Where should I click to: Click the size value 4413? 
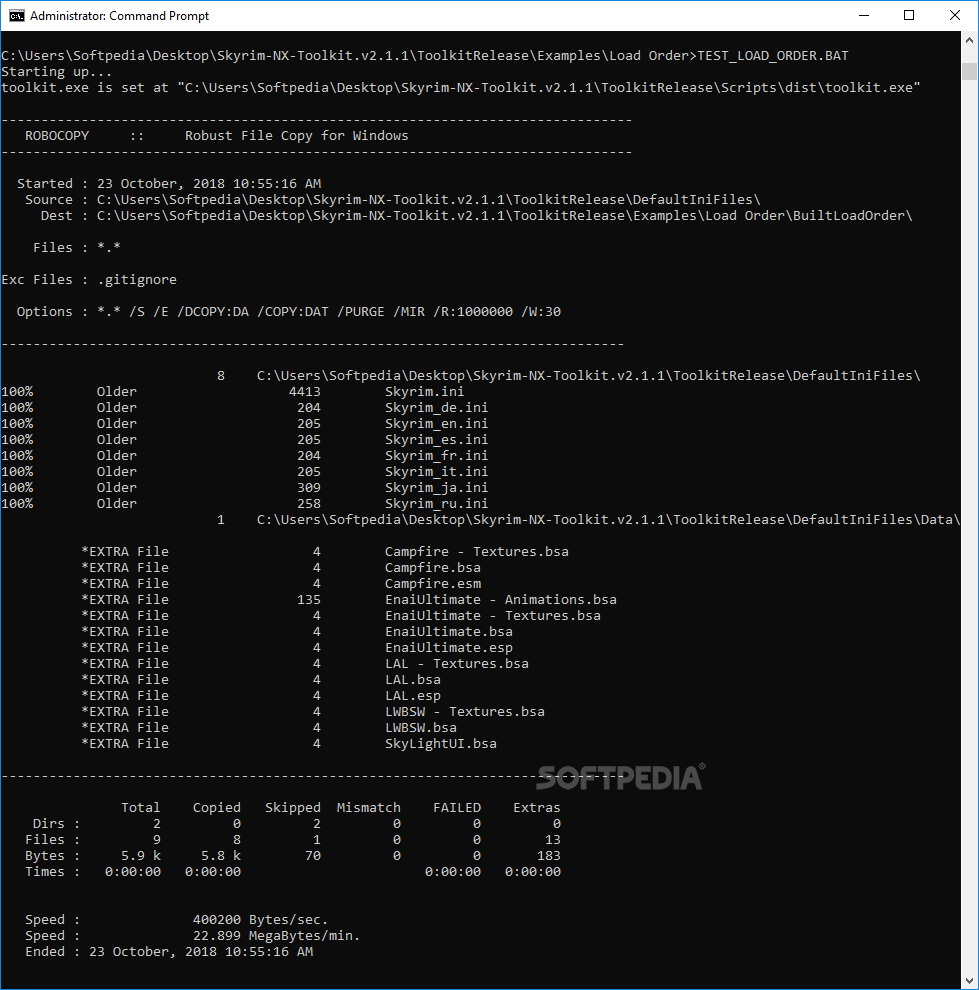coord(305,391)
